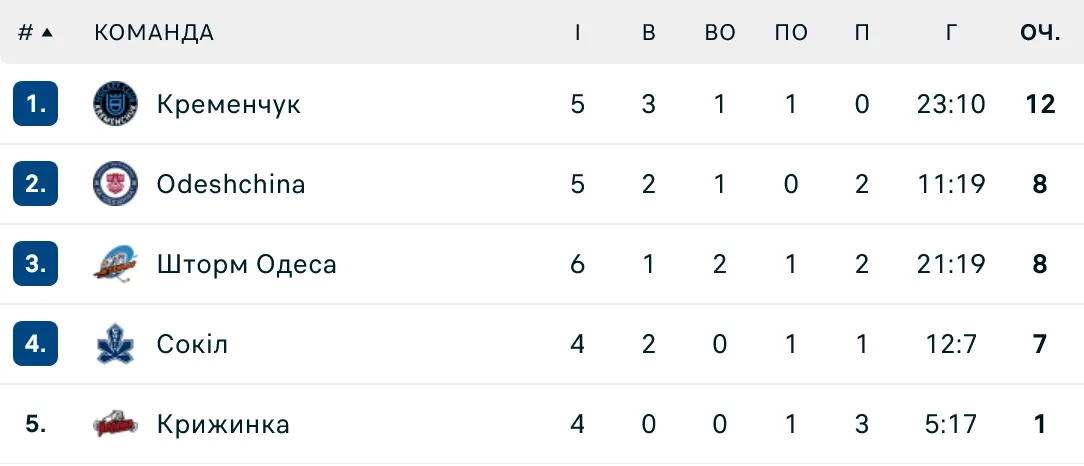Click the Odeshchina team logo
The width and height of the screenshot is (1084, 466).
(115, 184)
